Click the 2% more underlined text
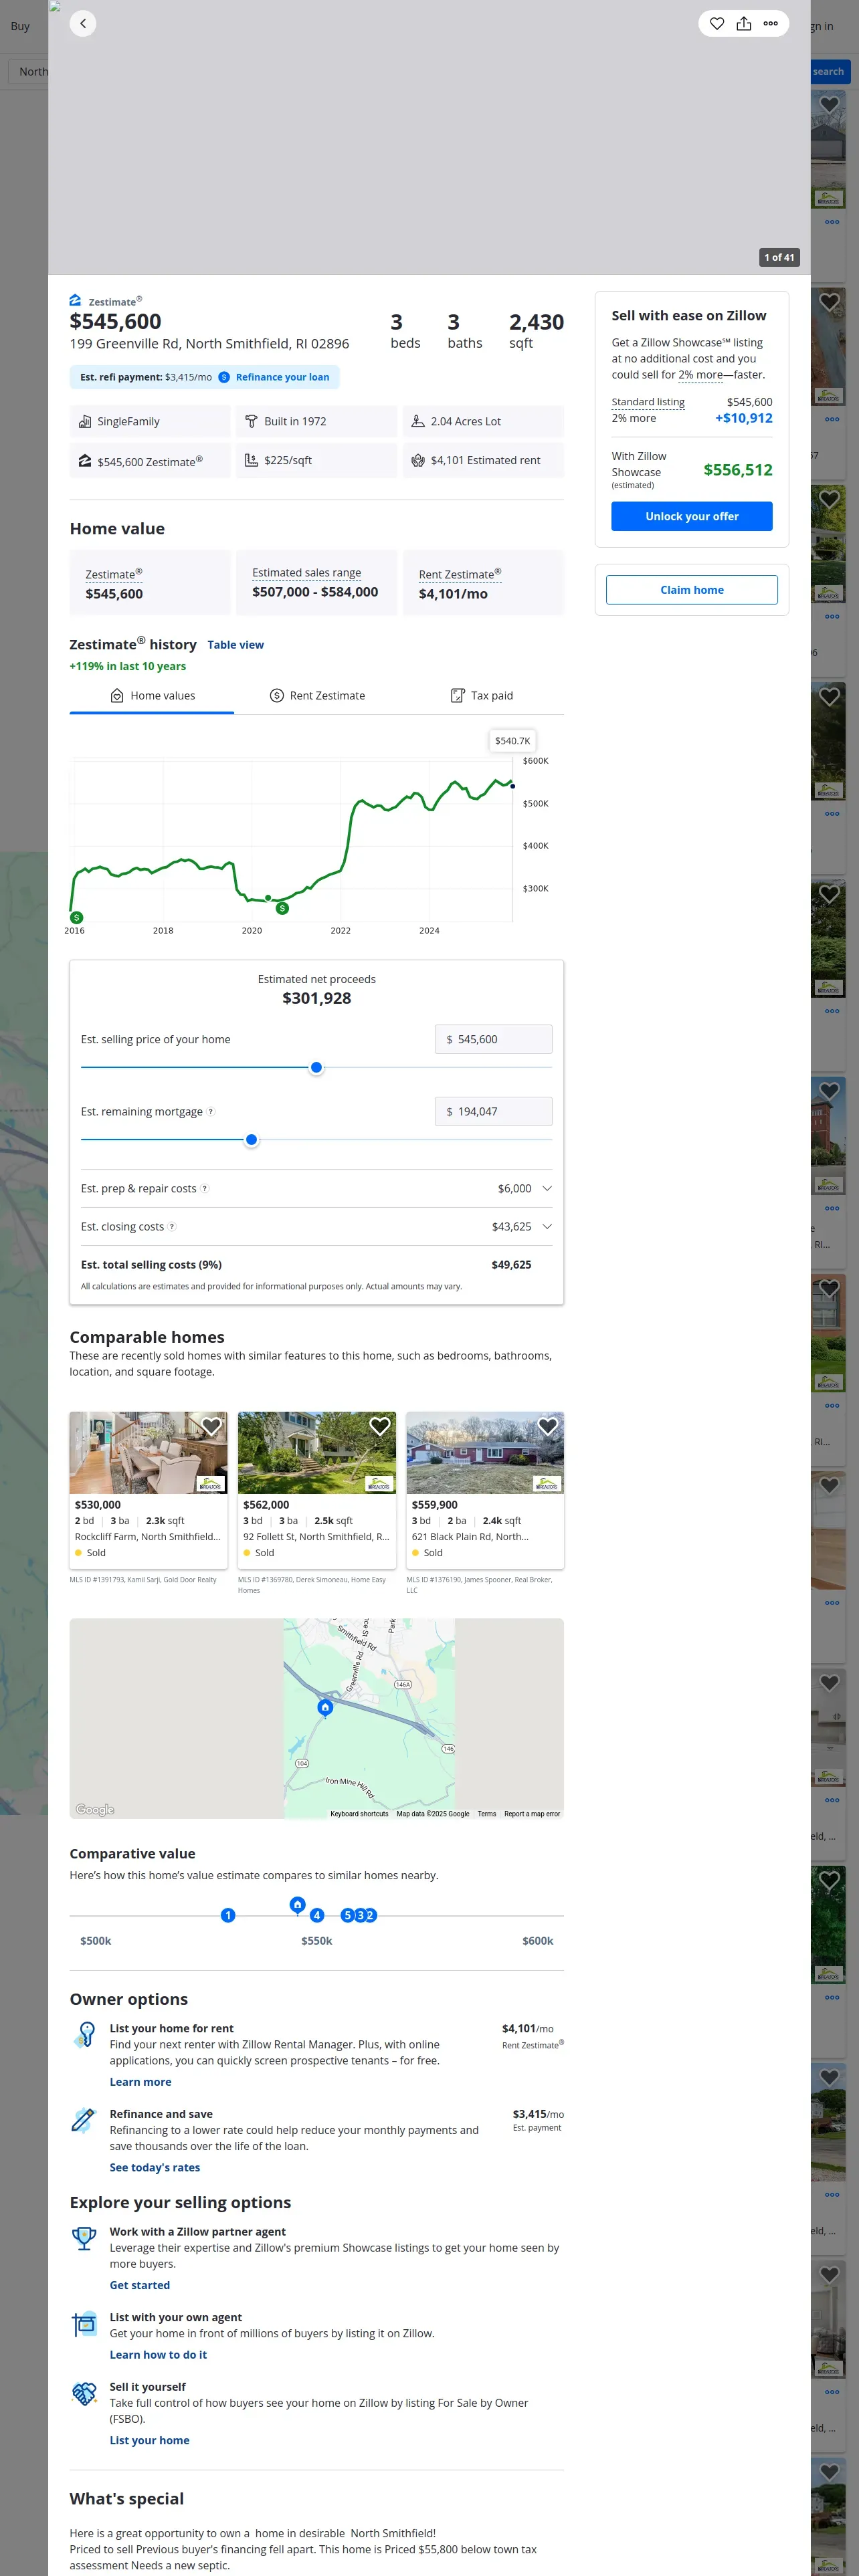Viewport: 859px width, 2576px height. coord(700,375)
